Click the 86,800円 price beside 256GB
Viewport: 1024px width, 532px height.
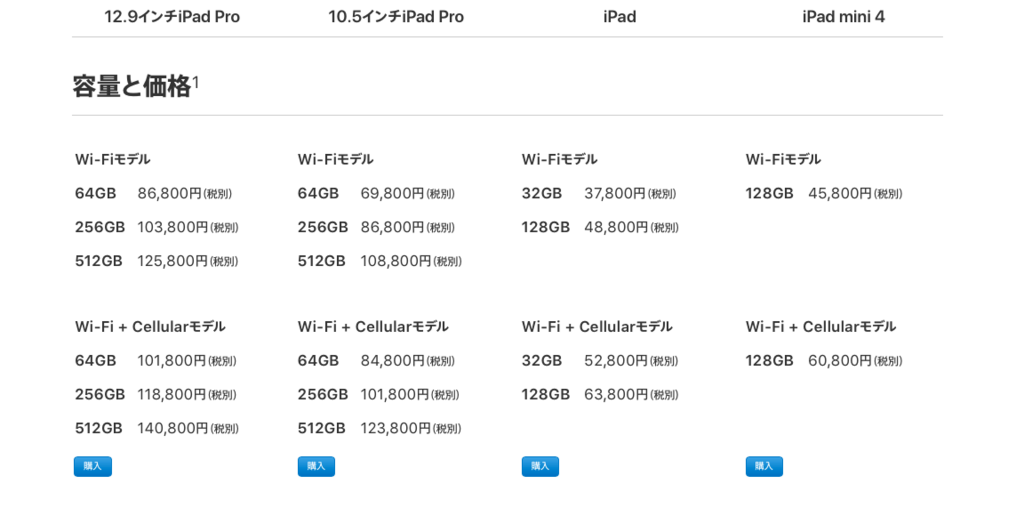pos(392,227)
